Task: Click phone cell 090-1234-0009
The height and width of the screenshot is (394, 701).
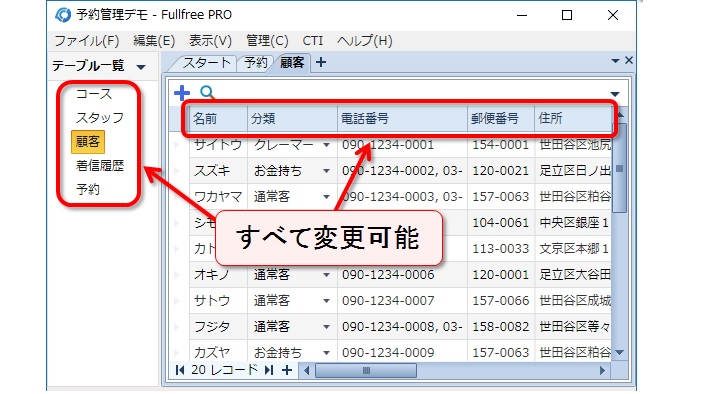Action: (402, 352)
